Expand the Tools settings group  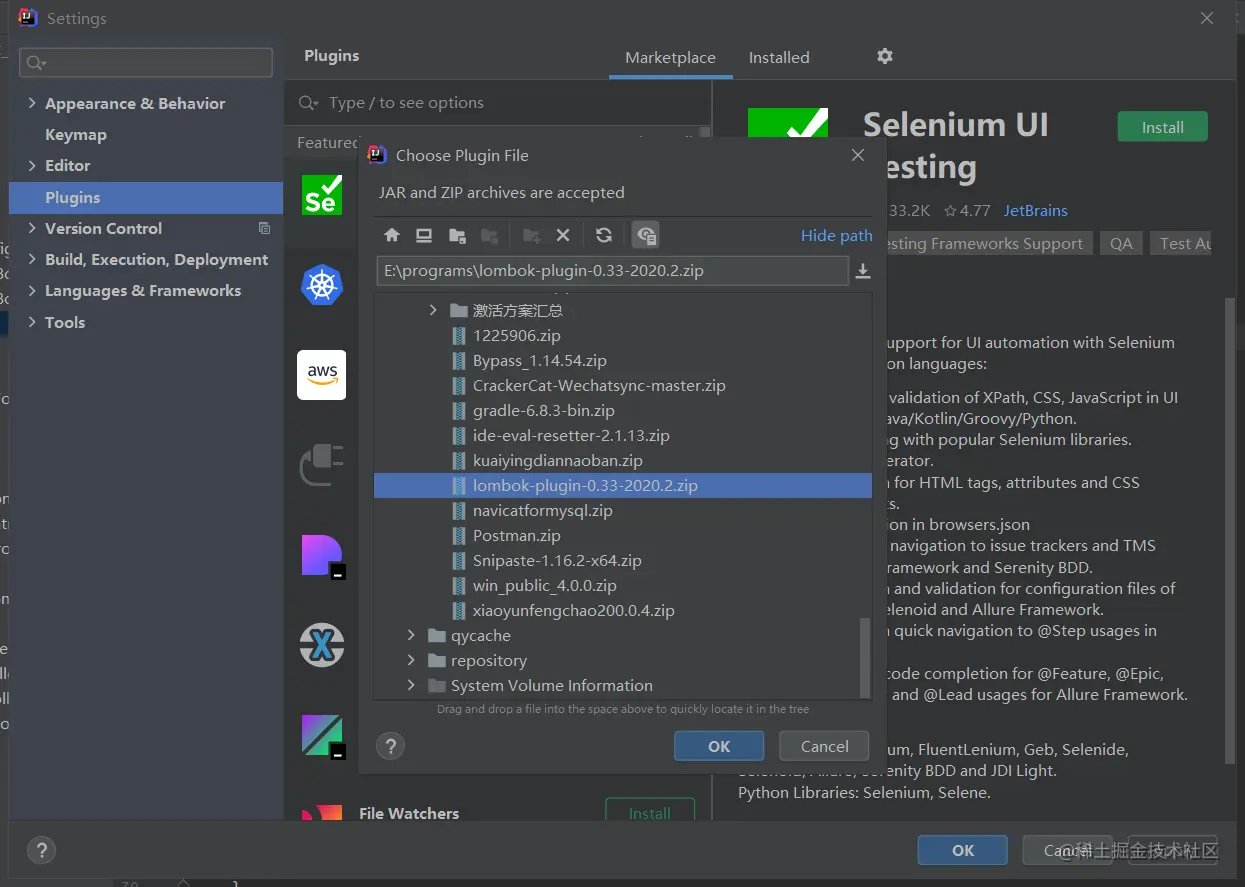[32, 322]
